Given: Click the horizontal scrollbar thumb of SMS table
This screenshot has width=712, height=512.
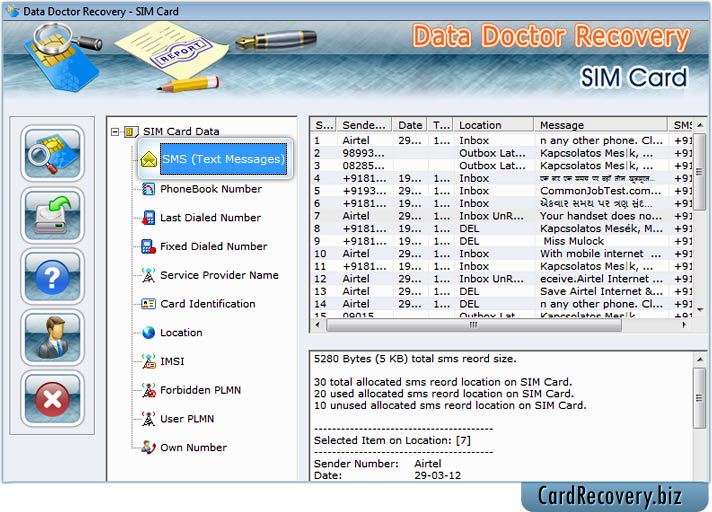Looking at the screenshot, I should (474, 325).
